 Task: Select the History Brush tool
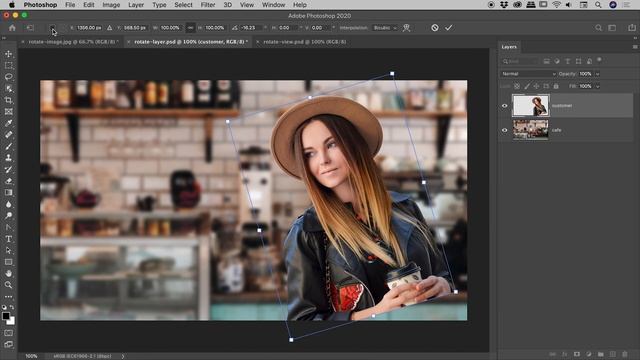(8, 169)
